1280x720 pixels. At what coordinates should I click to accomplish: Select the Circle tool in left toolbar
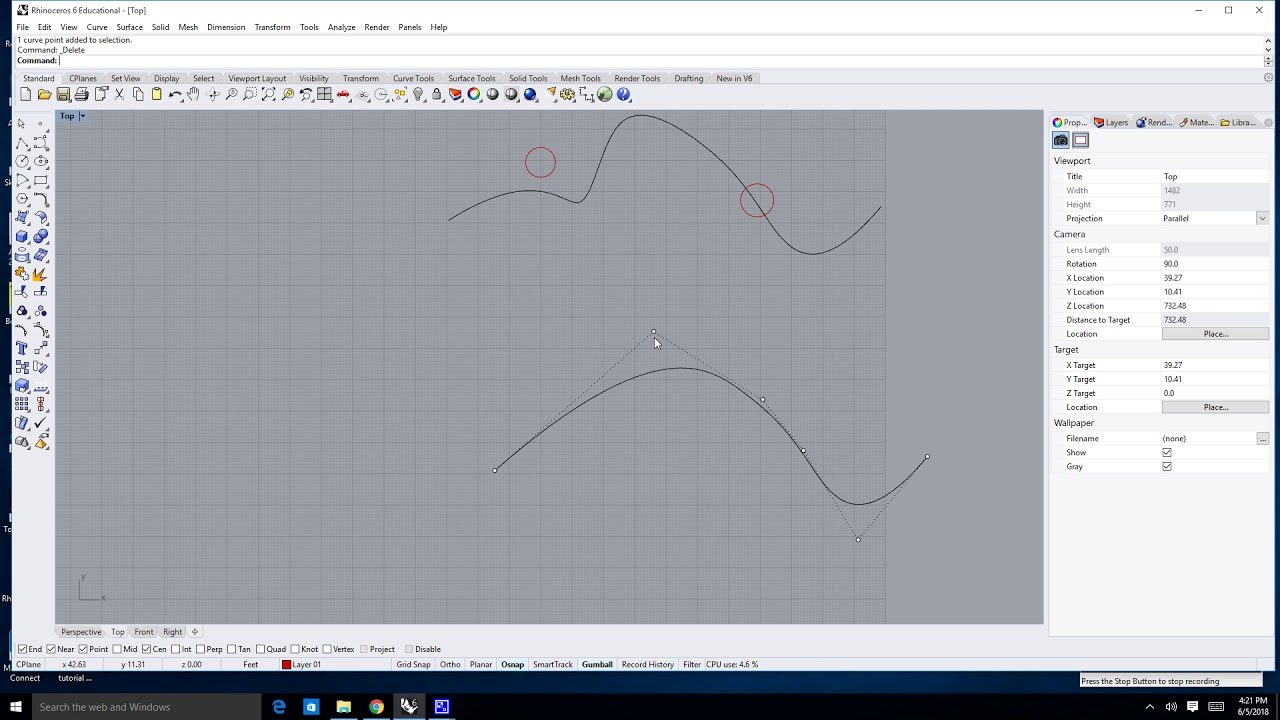[x=22, y=161]
